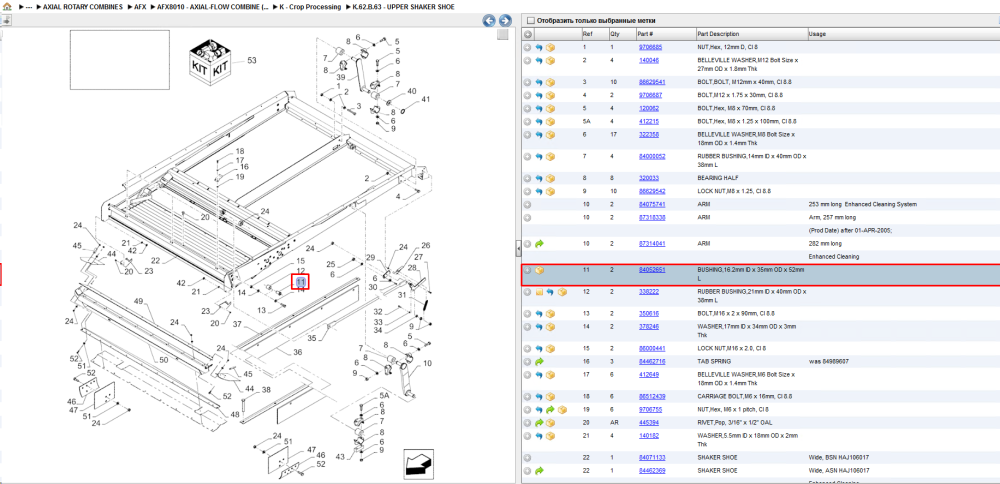Open the '---' breadcrumb item
The height and width of the screenshot is (484, 1000).
29,7
